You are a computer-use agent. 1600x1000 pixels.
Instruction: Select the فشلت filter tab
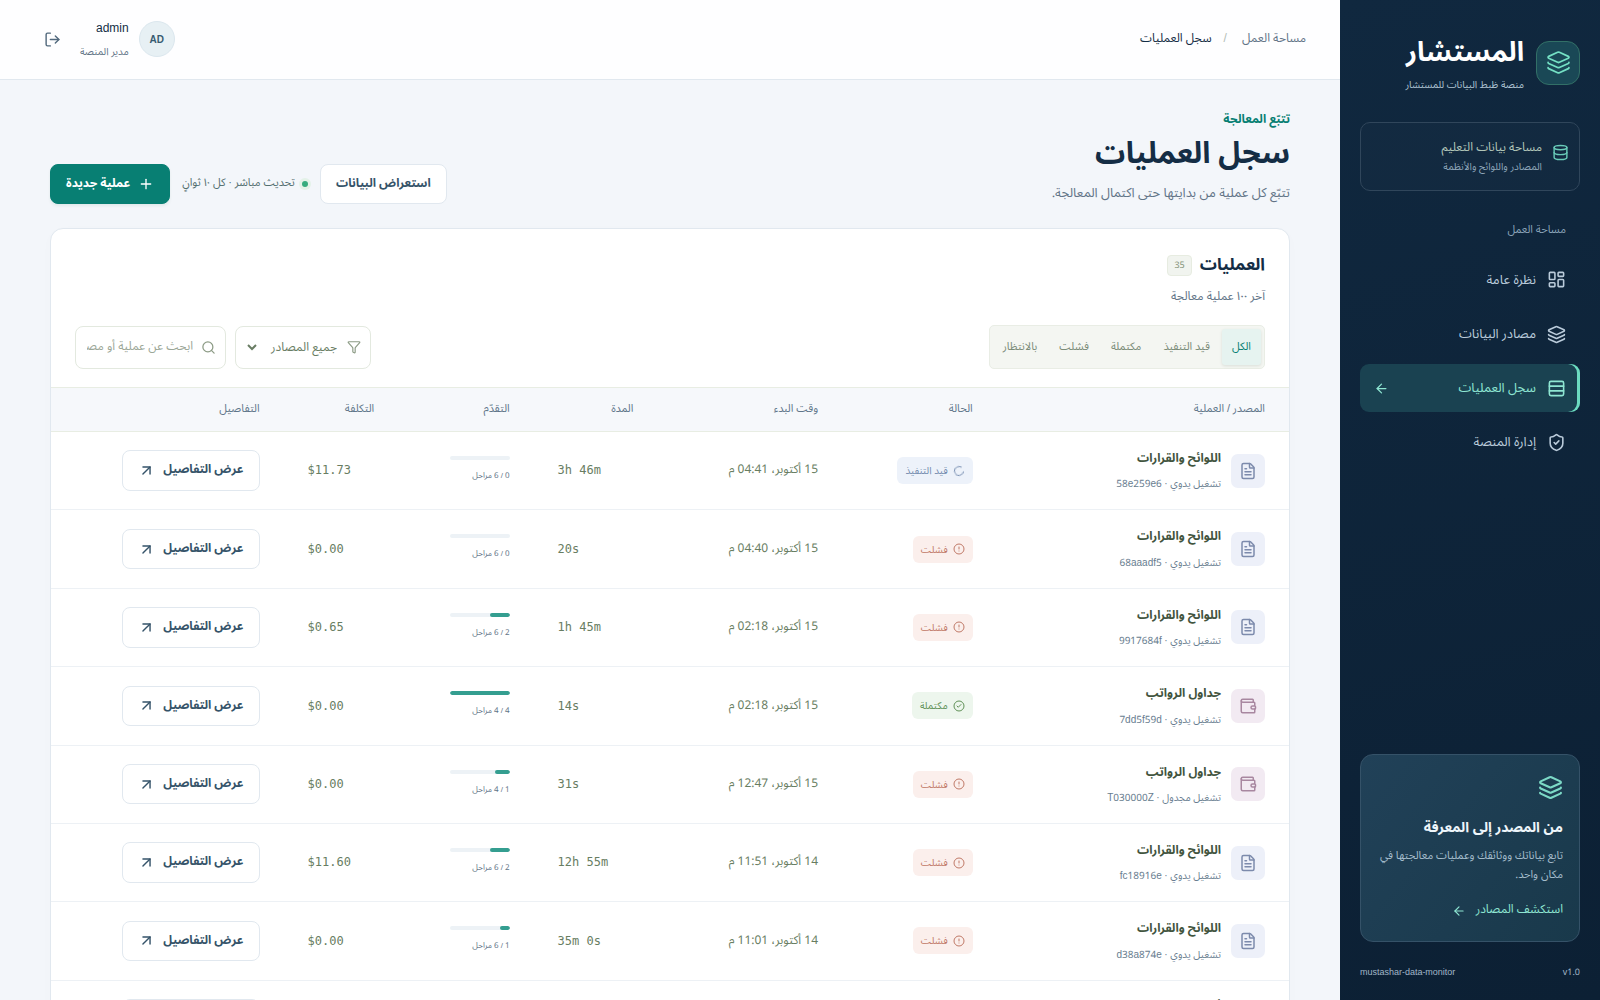click(1074, 347)
